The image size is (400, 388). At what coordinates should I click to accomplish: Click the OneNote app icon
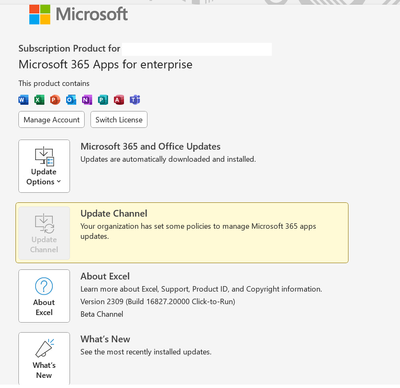(87, 100)
